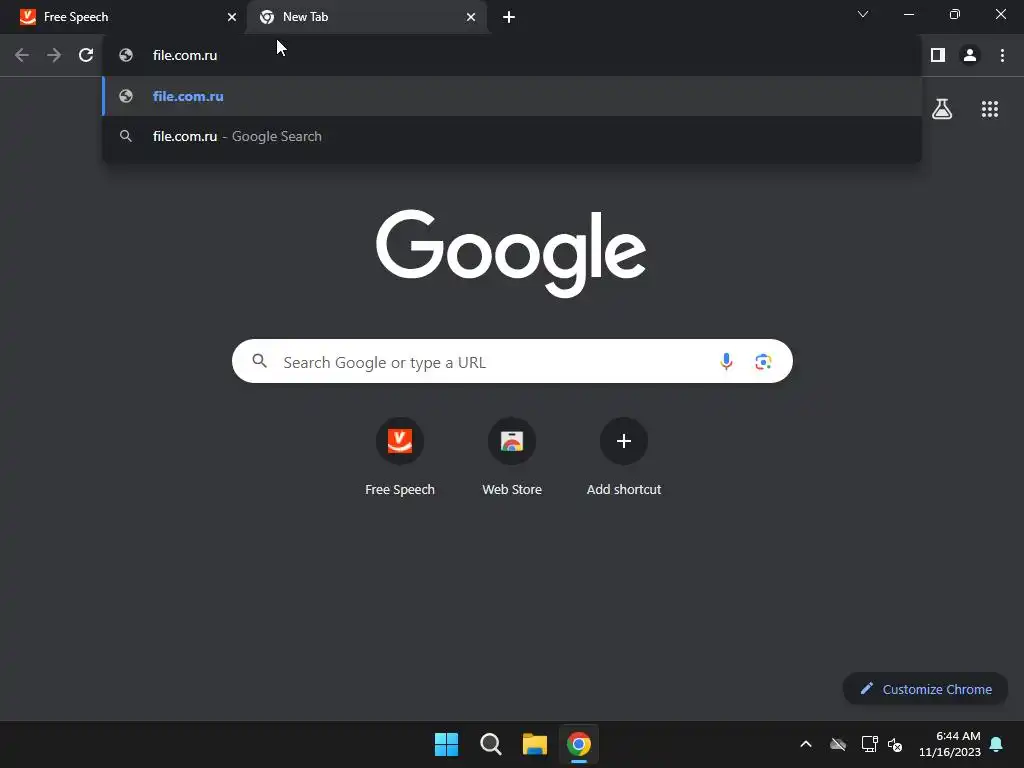Show hidden system tray icons
The image size is (1024, 768).
tap(806, 744)
